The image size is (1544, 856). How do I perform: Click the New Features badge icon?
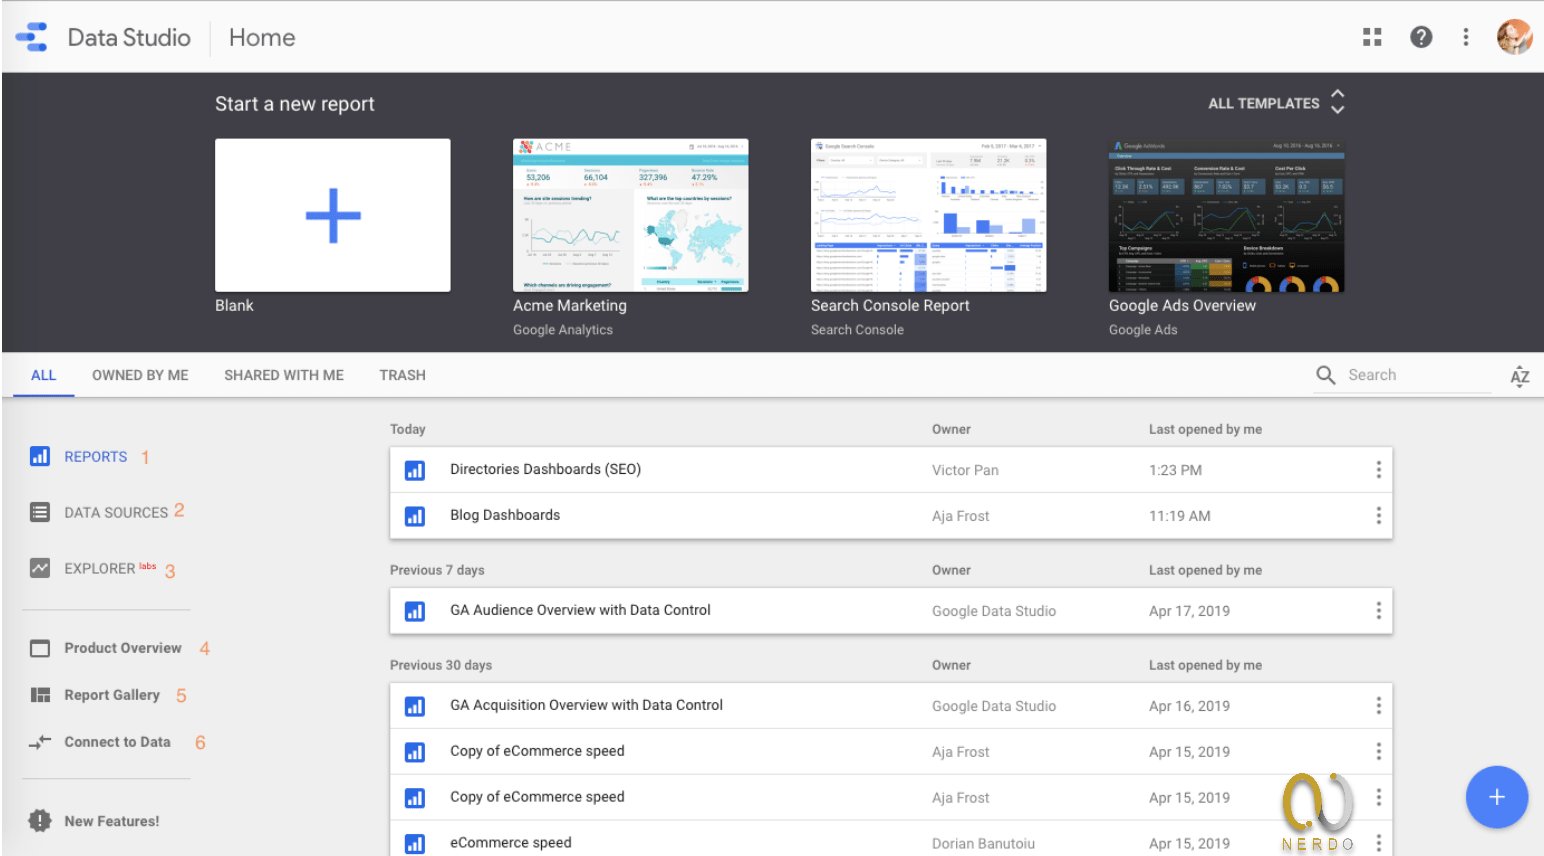[40, 821]
